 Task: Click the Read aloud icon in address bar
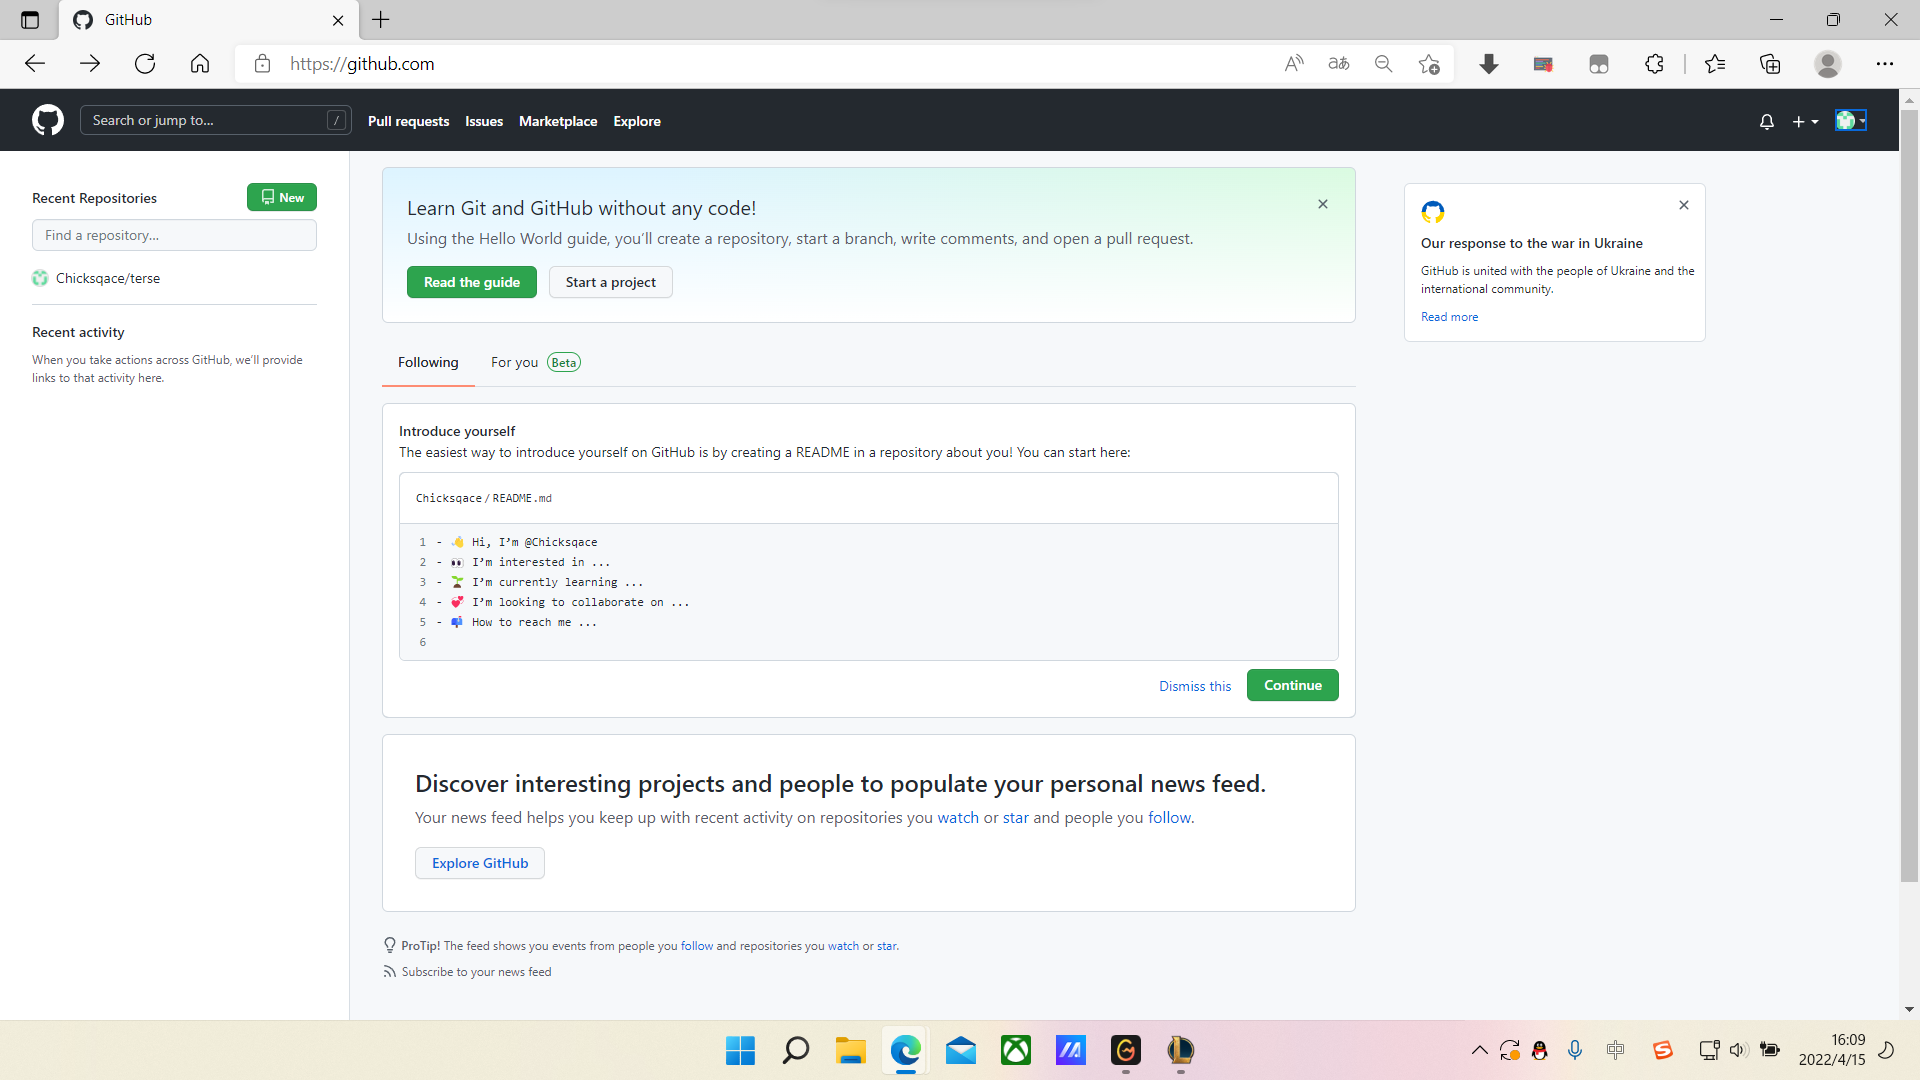point(1294,64)
